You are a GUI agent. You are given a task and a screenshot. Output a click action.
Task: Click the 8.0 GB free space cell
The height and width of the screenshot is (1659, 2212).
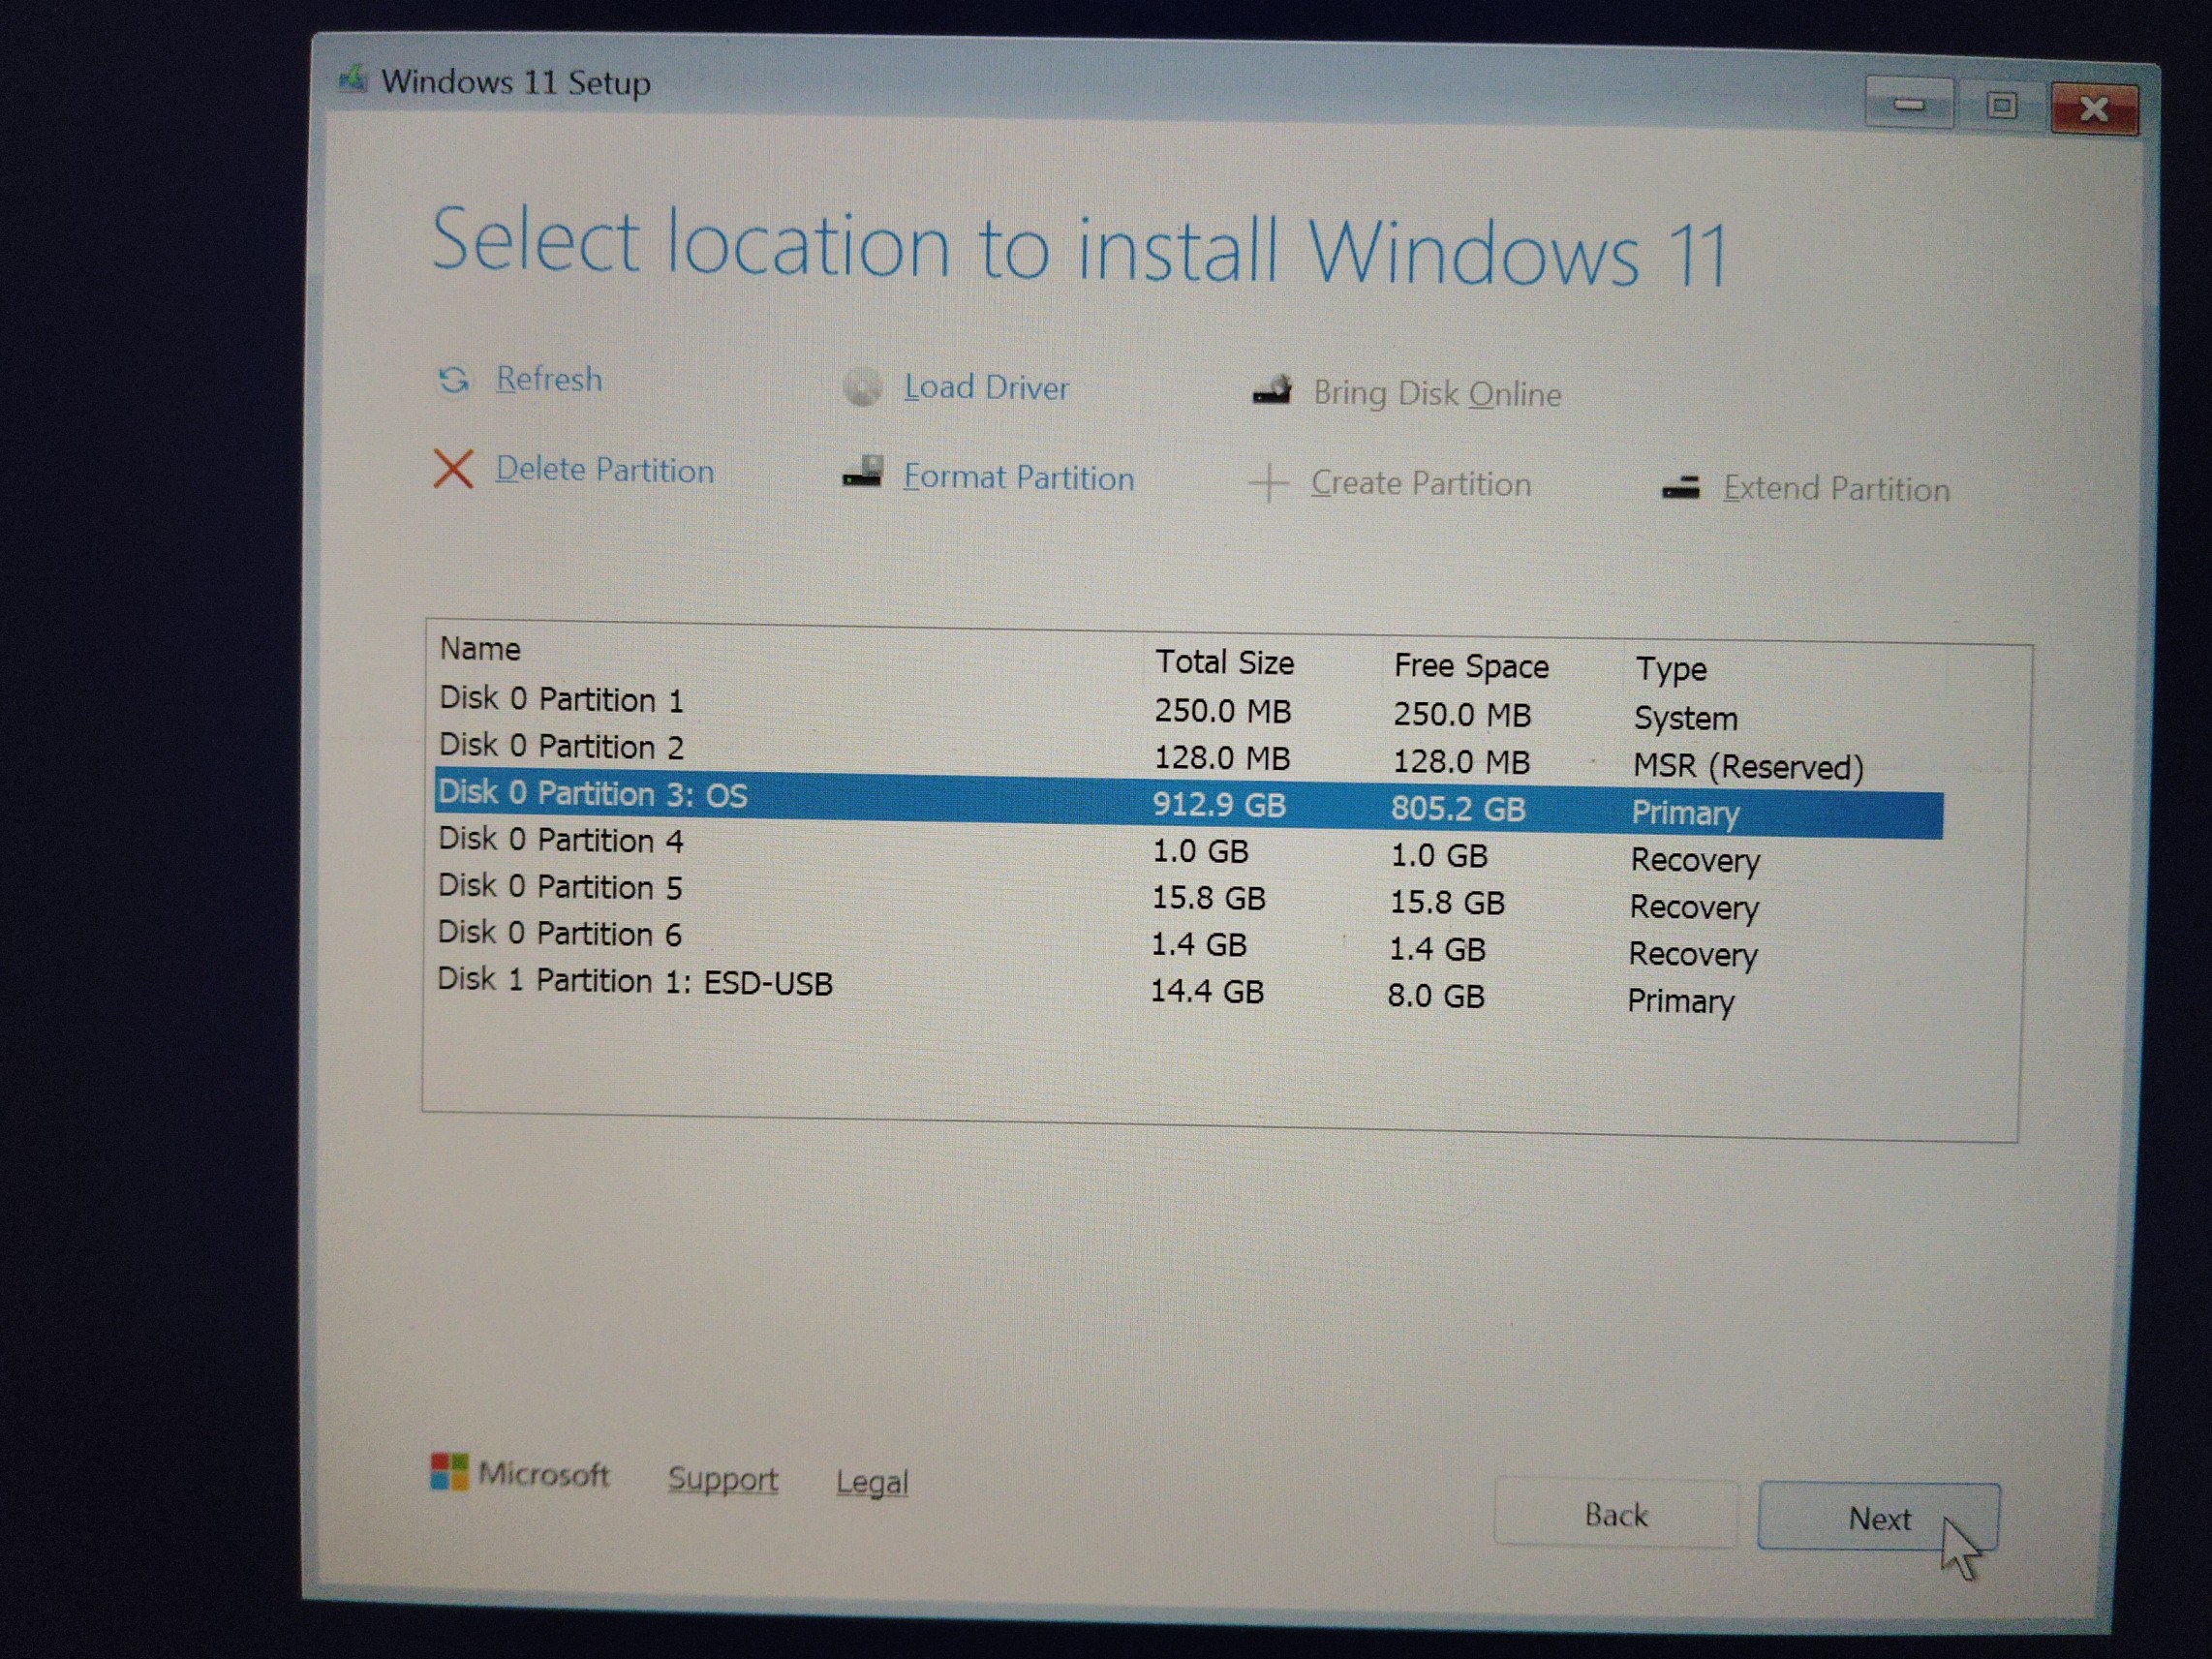coord(1436,996)
